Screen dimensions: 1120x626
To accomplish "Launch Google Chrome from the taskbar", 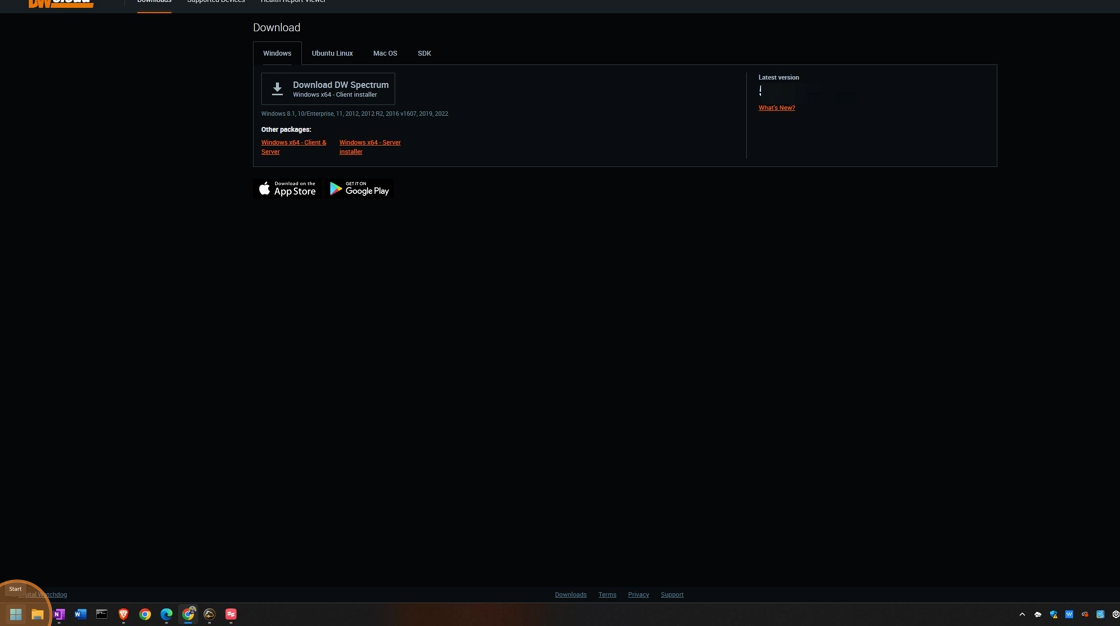I will click(x=145, y=614).
